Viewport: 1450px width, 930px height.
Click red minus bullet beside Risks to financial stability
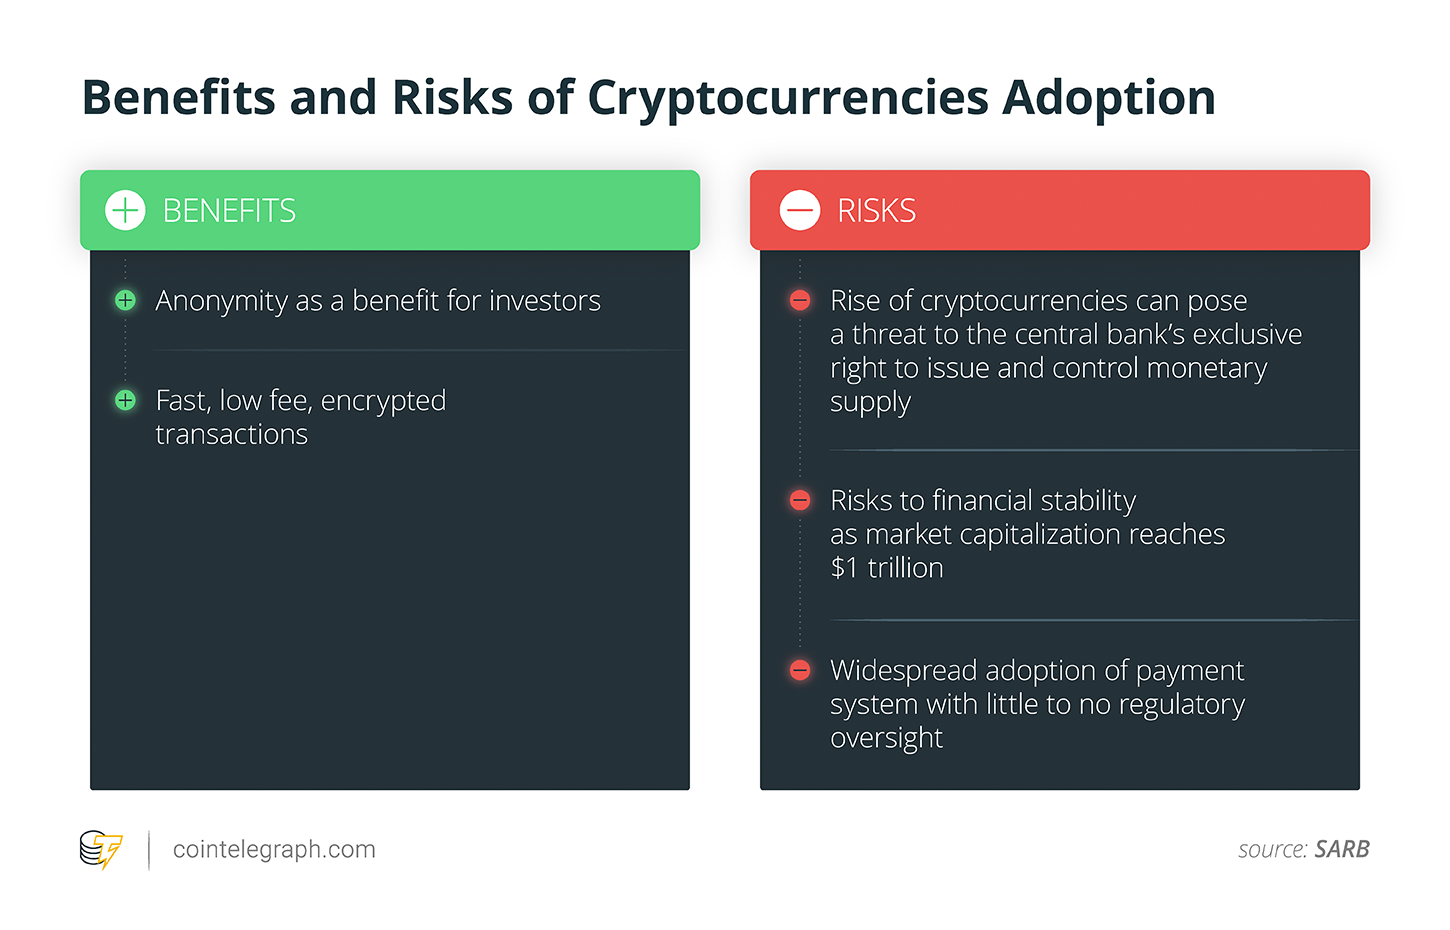click(x=800, y=500)
